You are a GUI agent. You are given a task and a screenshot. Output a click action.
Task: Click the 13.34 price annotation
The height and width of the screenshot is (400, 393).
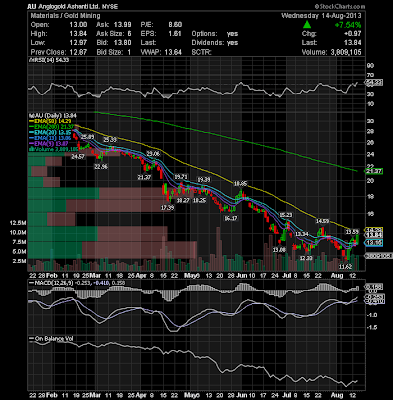pyautogui.click(x=302, y=234)
